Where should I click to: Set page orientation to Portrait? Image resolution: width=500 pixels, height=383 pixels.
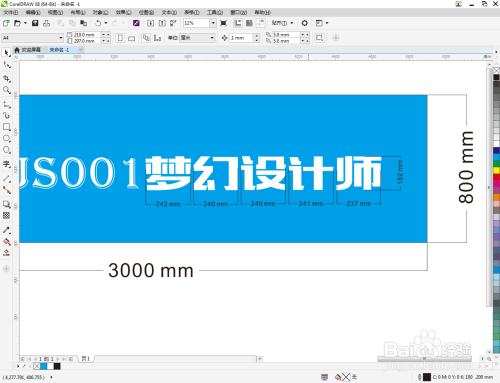(120, 38)
